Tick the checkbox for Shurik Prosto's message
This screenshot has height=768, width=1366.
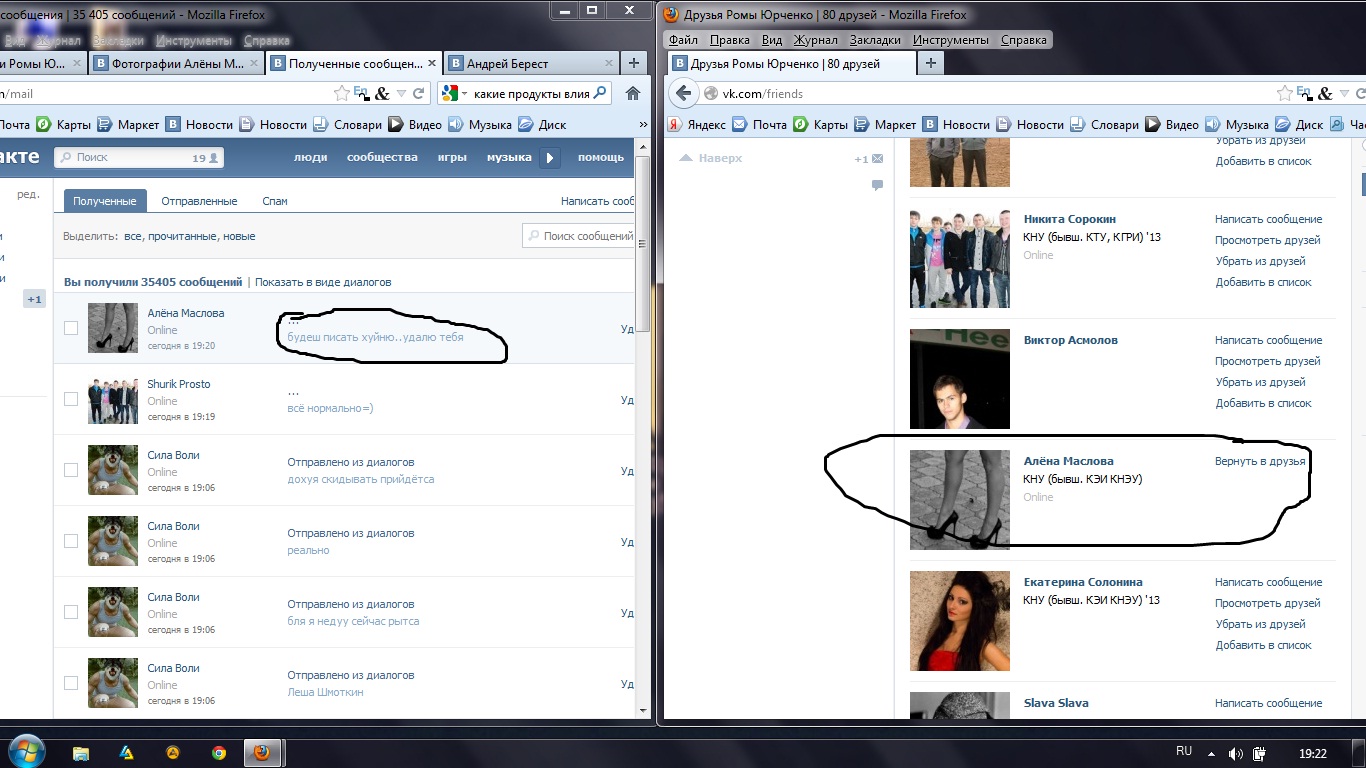click(x=71, y=399)
